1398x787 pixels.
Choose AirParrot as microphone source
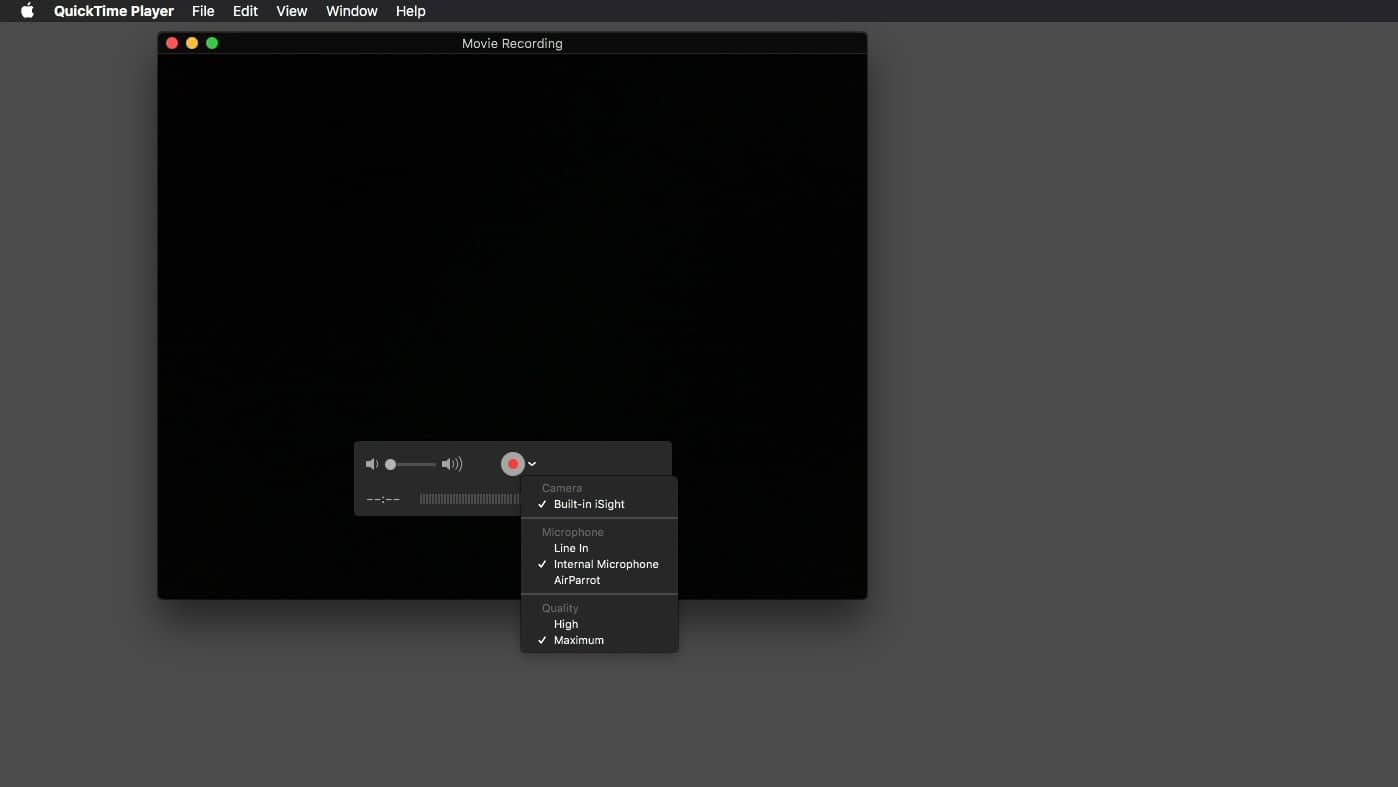[577, 580]
